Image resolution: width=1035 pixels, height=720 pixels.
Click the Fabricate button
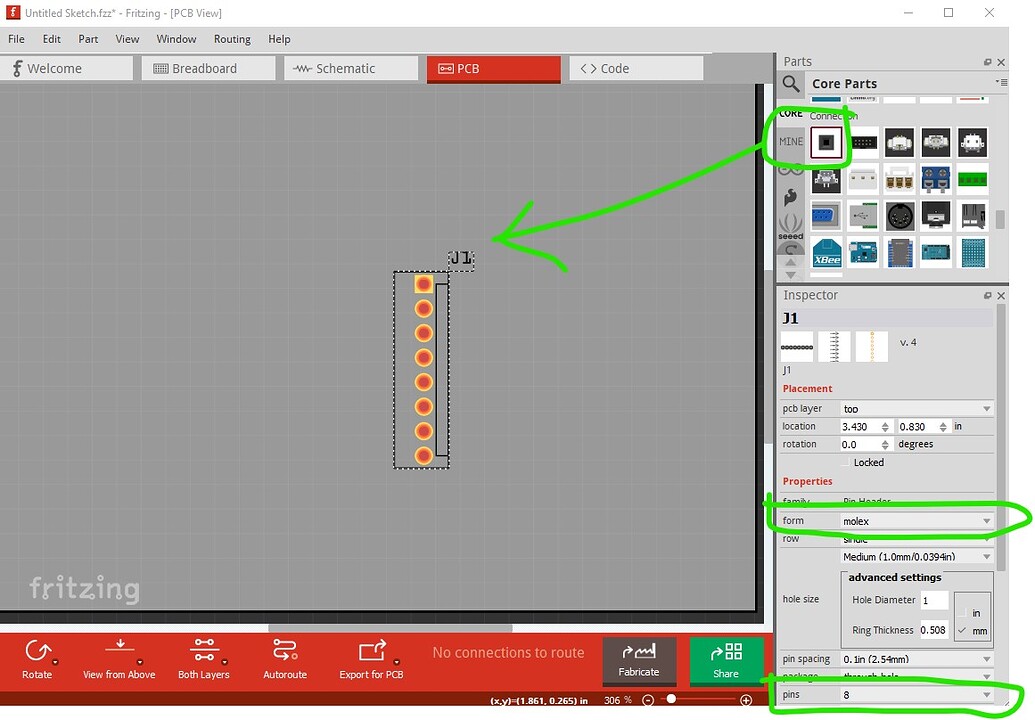639,661
